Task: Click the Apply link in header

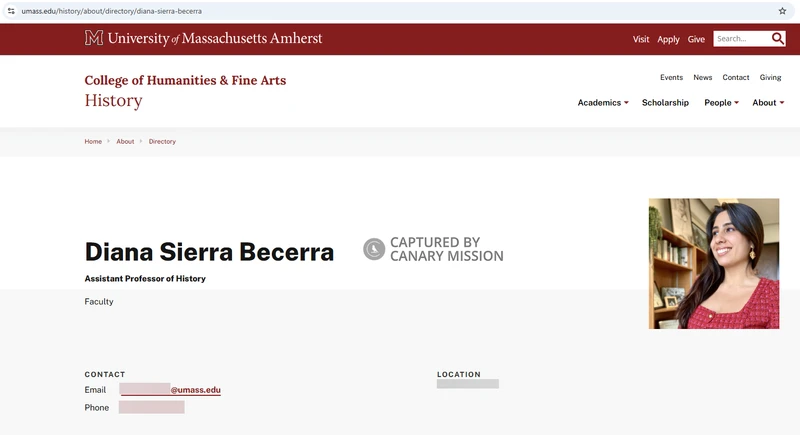Action: 668,39
